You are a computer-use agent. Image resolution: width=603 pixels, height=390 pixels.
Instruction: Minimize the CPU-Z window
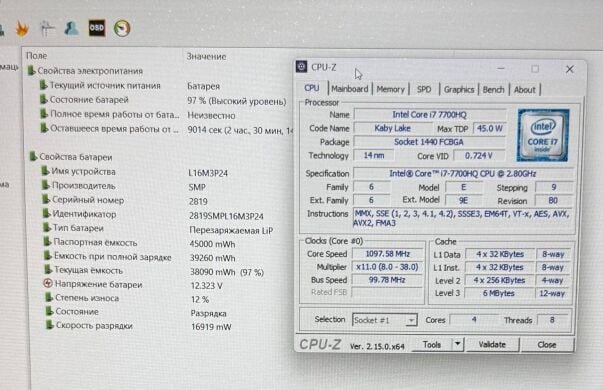[x=501, y=68]
